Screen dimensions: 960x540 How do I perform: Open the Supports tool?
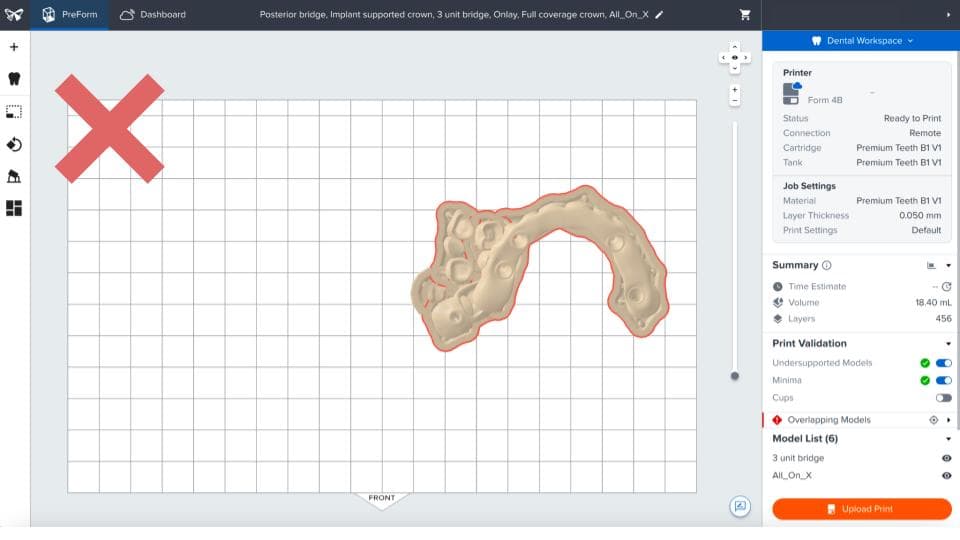[x=14, y=176]
